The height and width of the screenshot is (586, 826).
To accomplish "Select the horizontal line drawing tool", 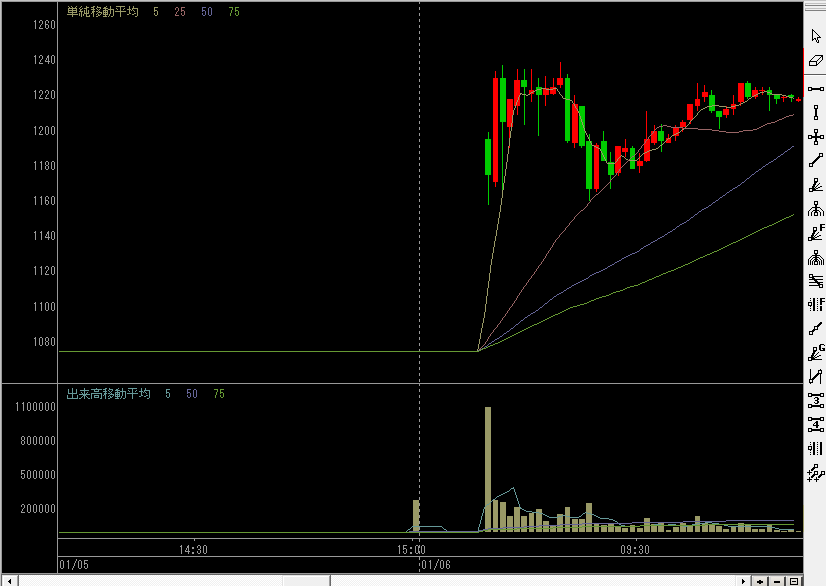I will (815, 89).
